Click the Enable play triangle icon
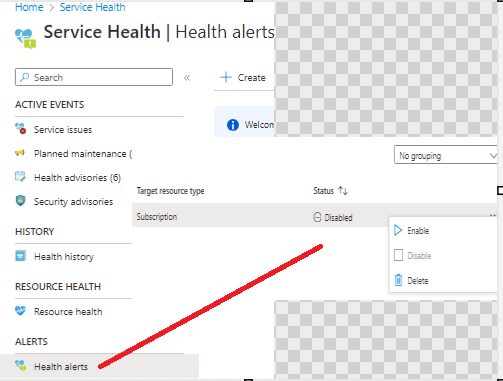Screen dimensions: 503x381 click(x=398, y=230)
